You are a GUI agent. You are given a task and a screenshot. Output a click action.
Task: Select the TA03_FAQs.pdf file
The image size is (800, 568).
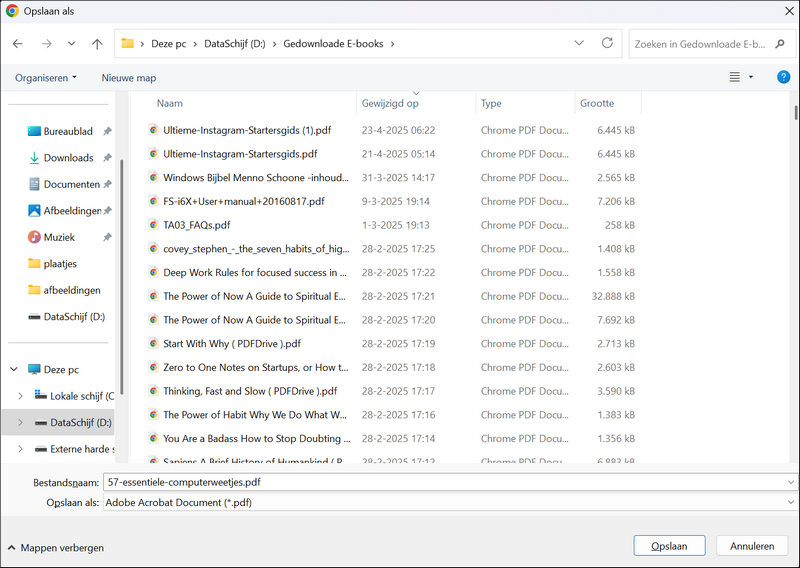(x=196, y=225)
